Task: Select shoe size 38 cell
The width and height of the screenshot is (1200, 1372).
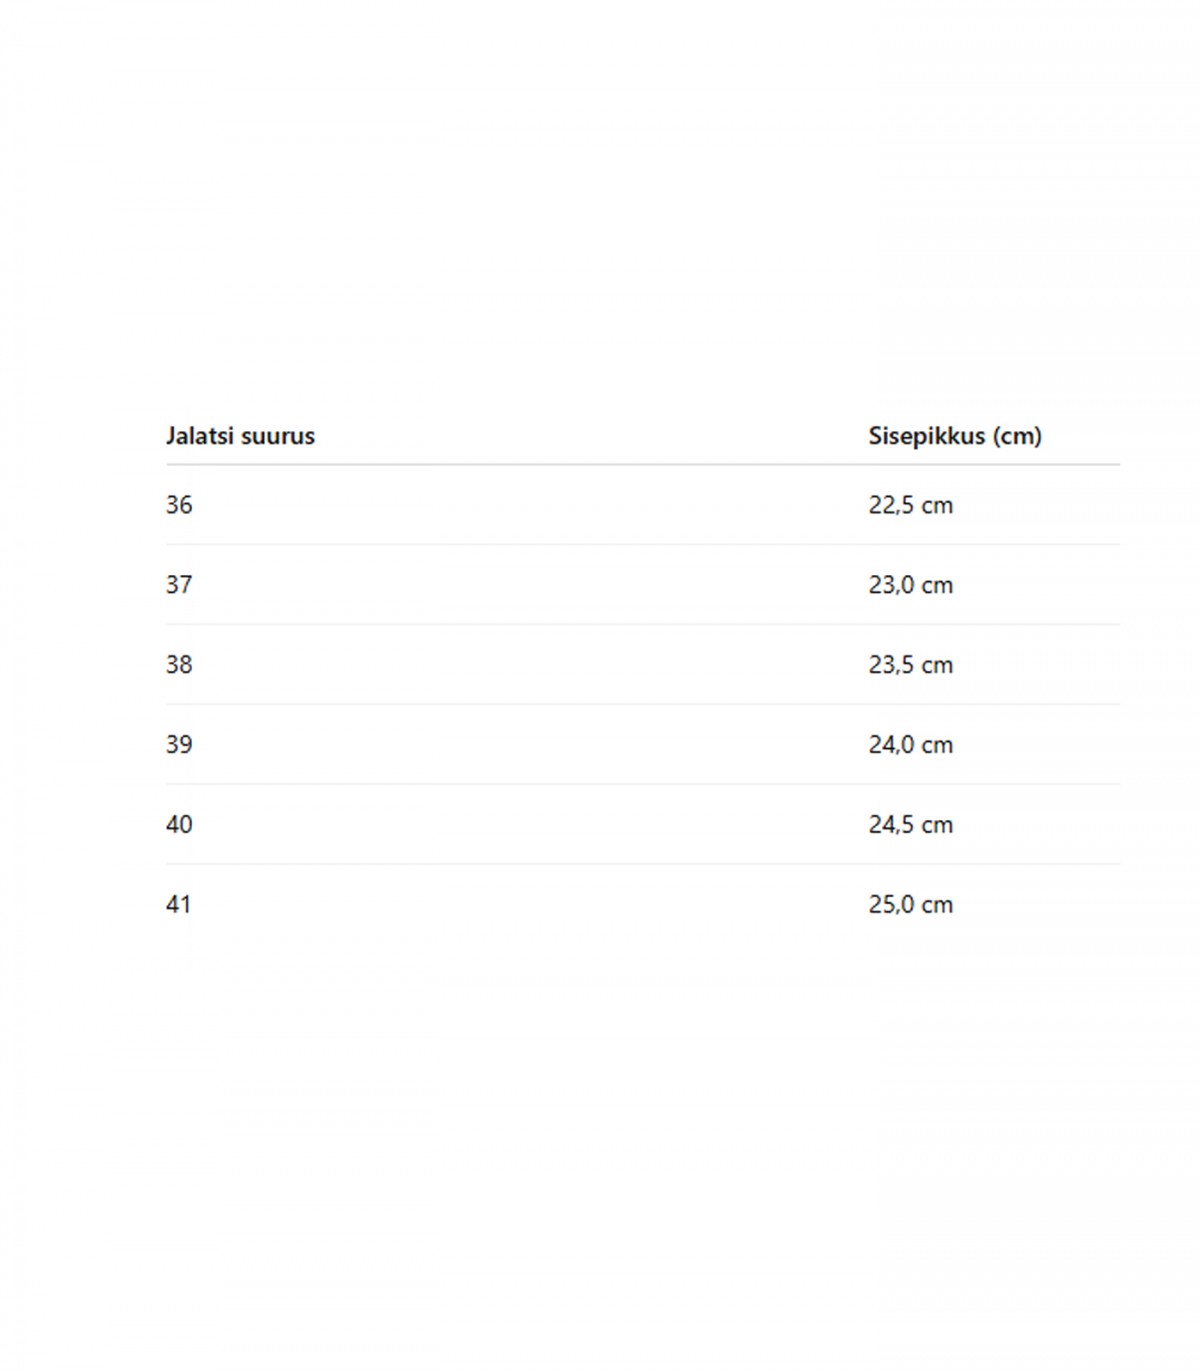Action: click(179, 665)
